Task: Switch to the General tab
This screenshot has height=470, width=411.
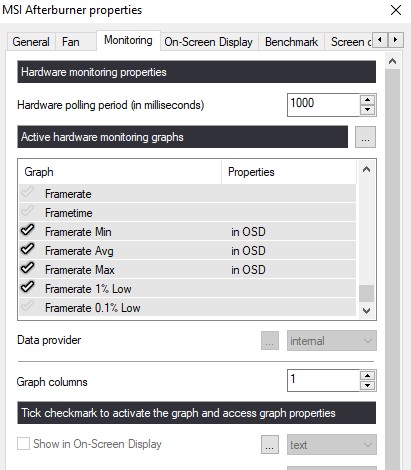Action: [31, 42]
